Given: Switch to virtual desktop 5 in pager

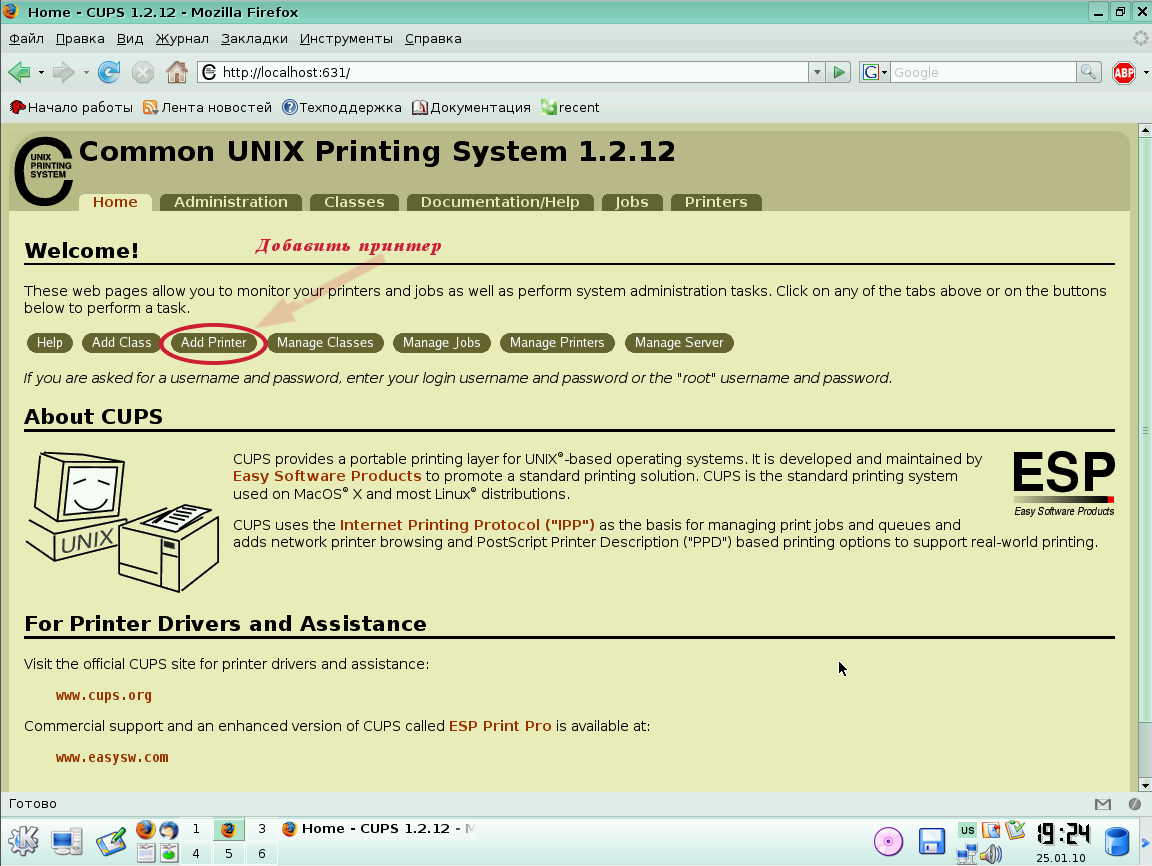Looking at the screenshot, I should coord(228,854).
